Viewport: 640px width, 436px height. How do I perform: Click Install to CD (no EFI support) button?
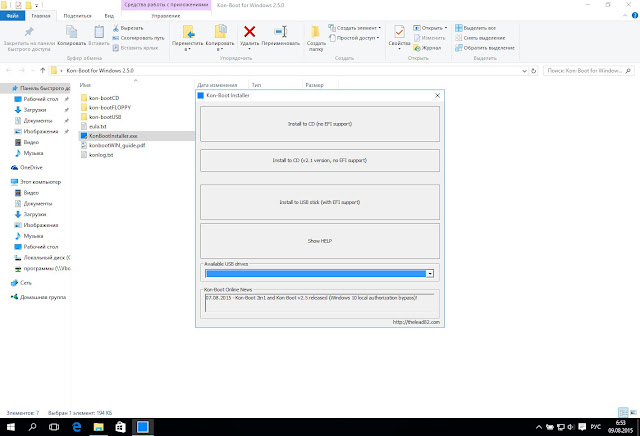coord(320,124)
